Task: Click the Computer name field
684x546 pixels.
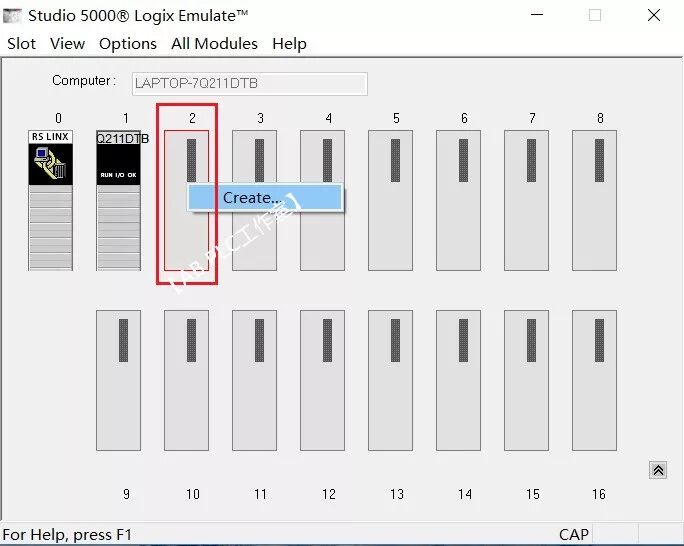Action: pos(250,83)
